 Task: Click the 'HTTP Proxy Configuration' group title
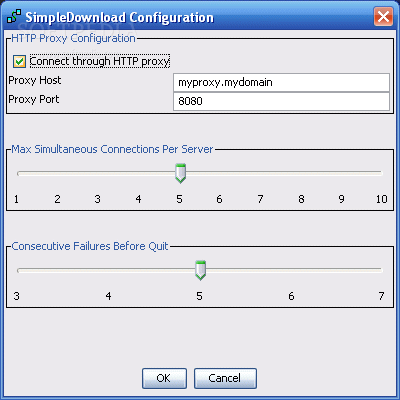click(x=73, y=38)
